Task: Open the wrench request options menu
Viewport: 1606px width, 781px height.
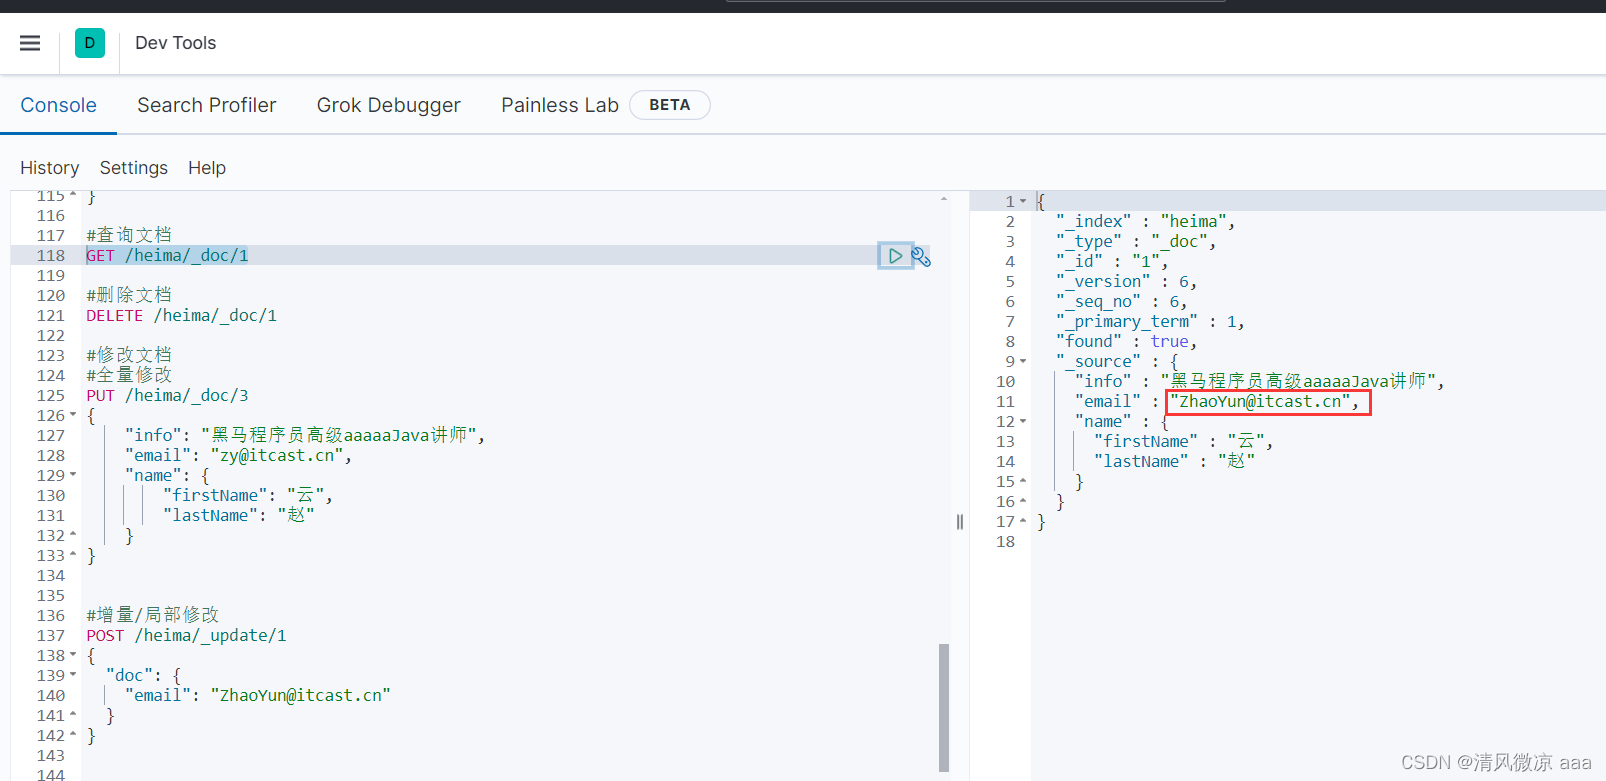Action: [921, 257]
